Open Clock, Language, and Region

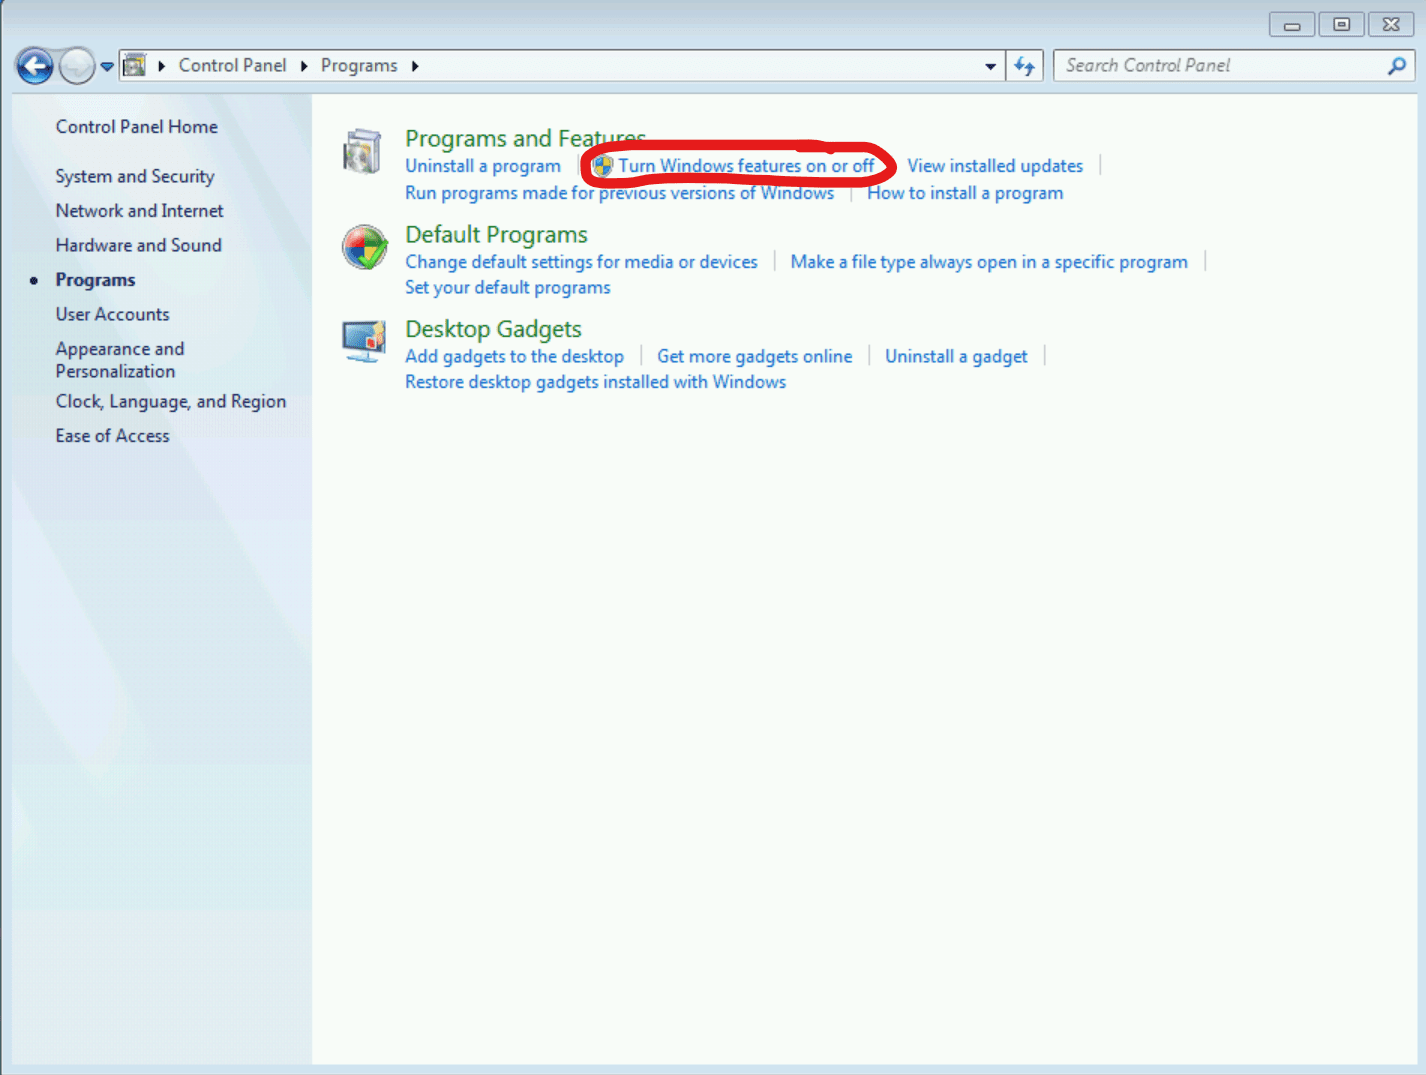(x=171, y=401)
